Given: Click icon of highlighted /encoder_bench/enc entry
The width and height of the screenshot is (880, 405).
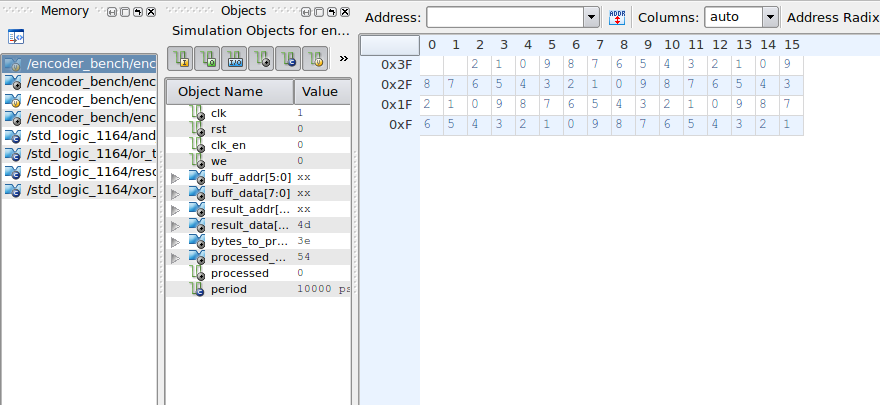Looking at the screenshot, I should click(13, 64).
